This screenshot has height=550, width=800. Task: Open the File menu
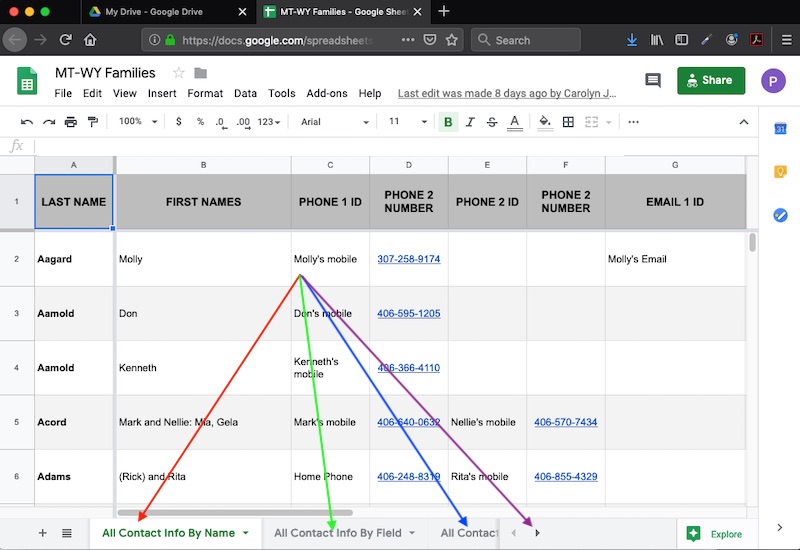(63, 93)
